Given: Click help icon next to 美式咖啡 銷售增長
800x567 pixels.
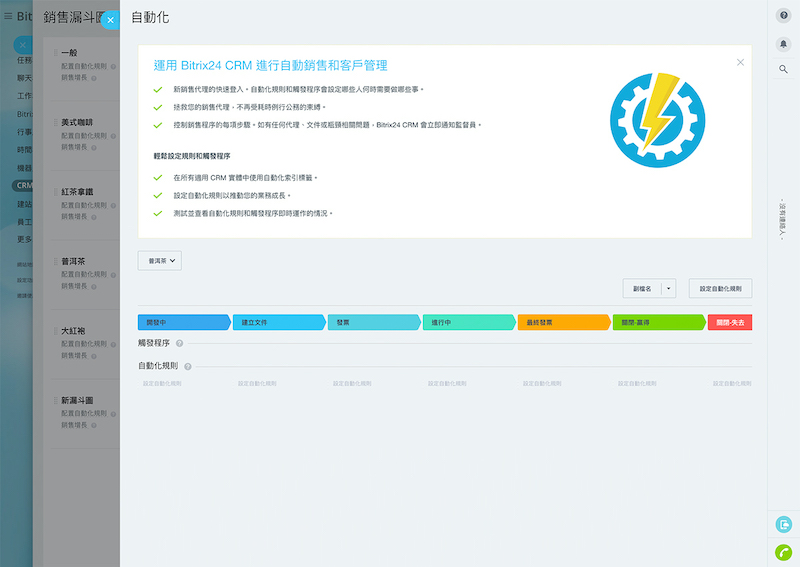Looking at the screenshot, I should pos(94,148).
